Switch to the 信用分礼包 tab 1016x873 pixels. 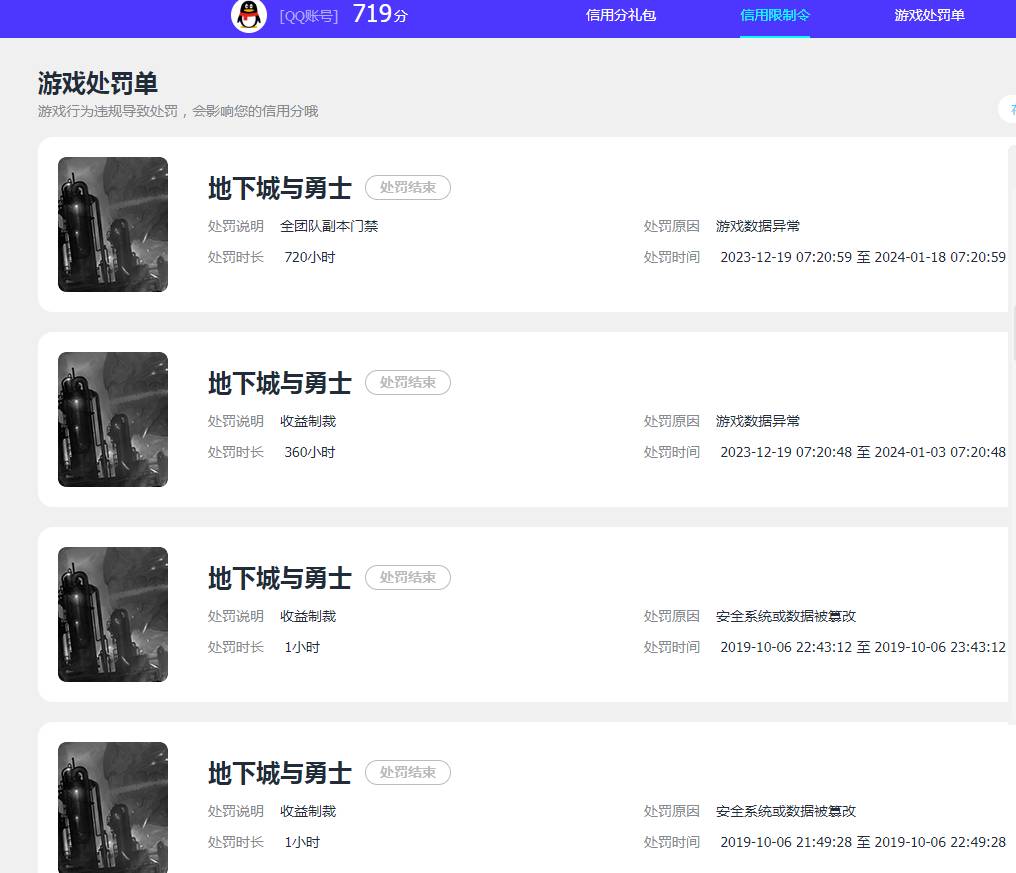pos(620,15)
